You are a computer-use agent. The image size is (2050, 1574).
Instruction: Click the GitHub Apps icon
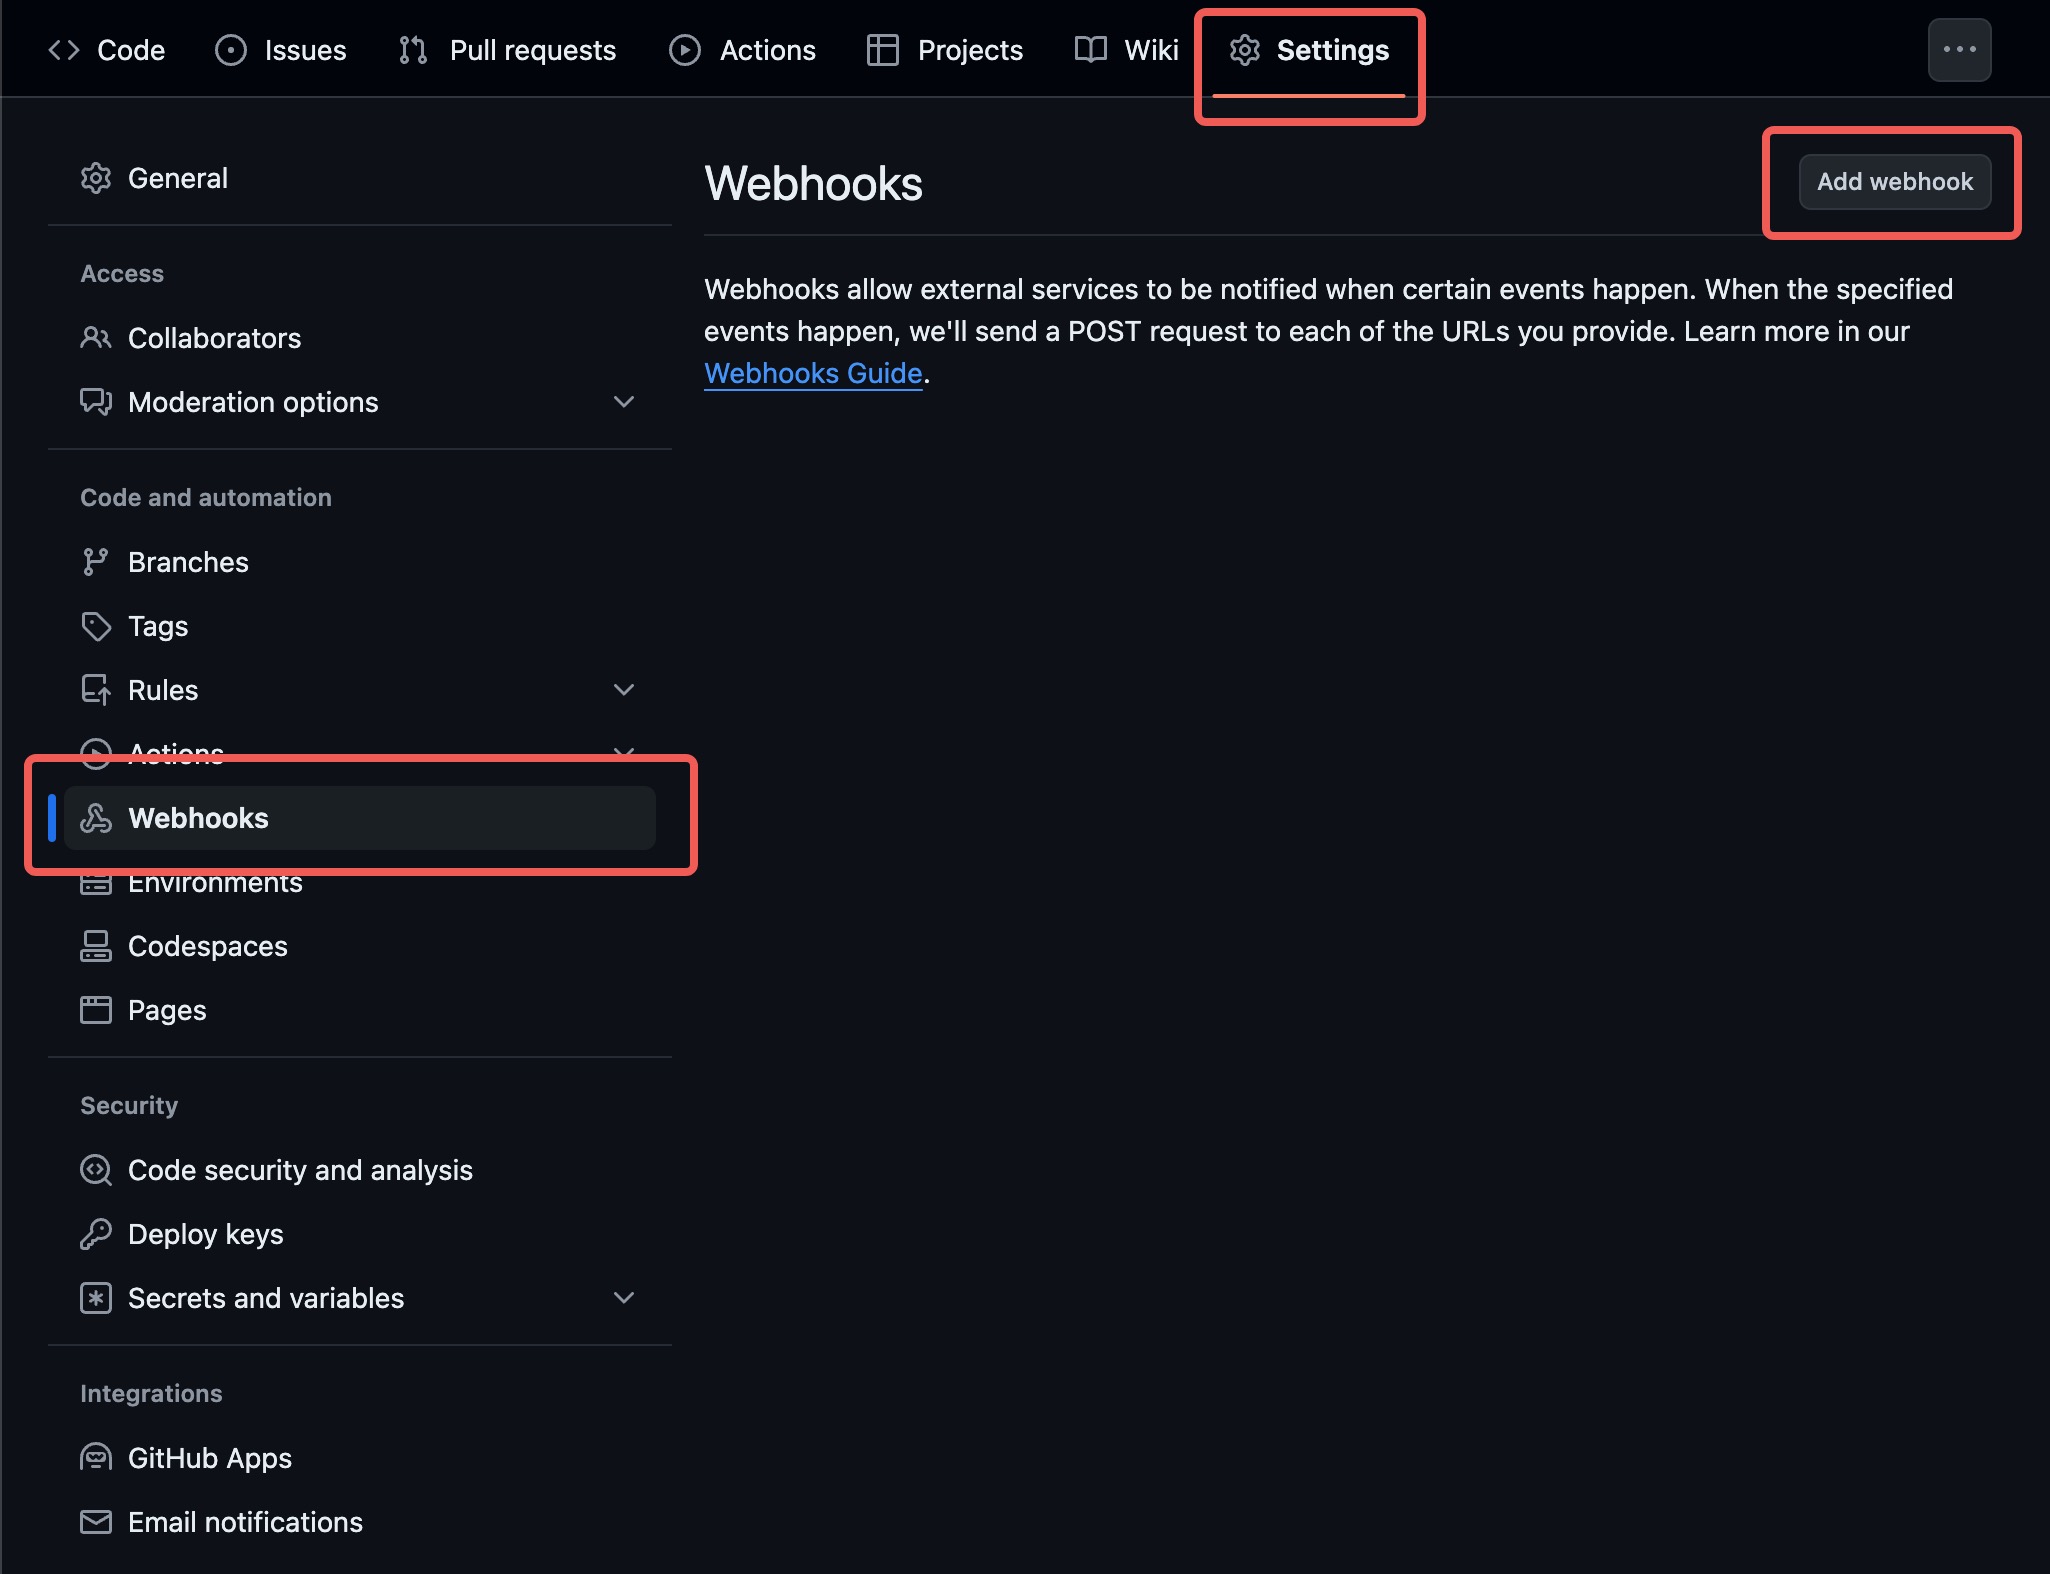tap(96, 1458)
